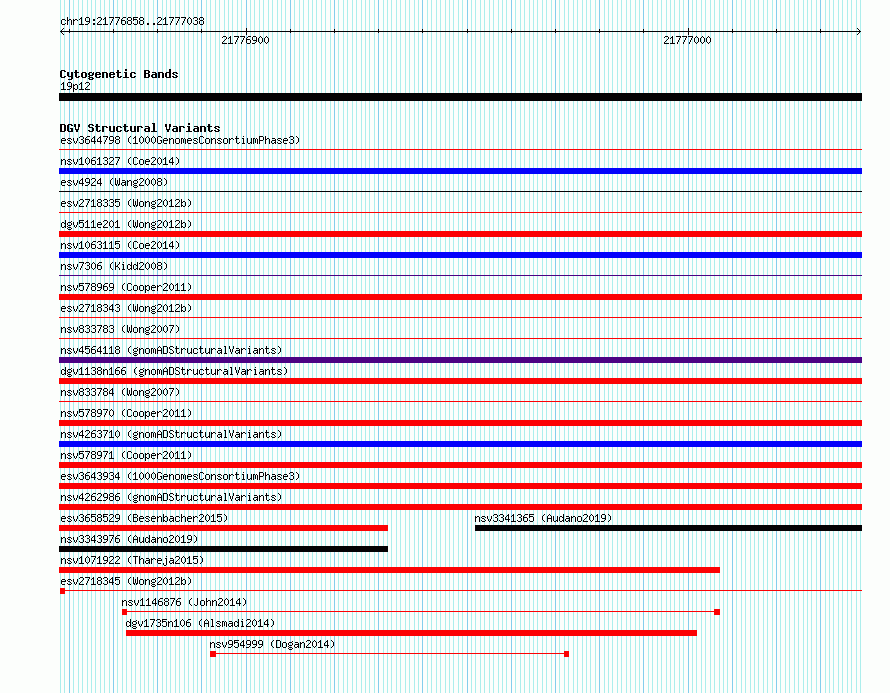
Task: Click right red endpoint of nsv954999 feature
Action: coord(567,654)
